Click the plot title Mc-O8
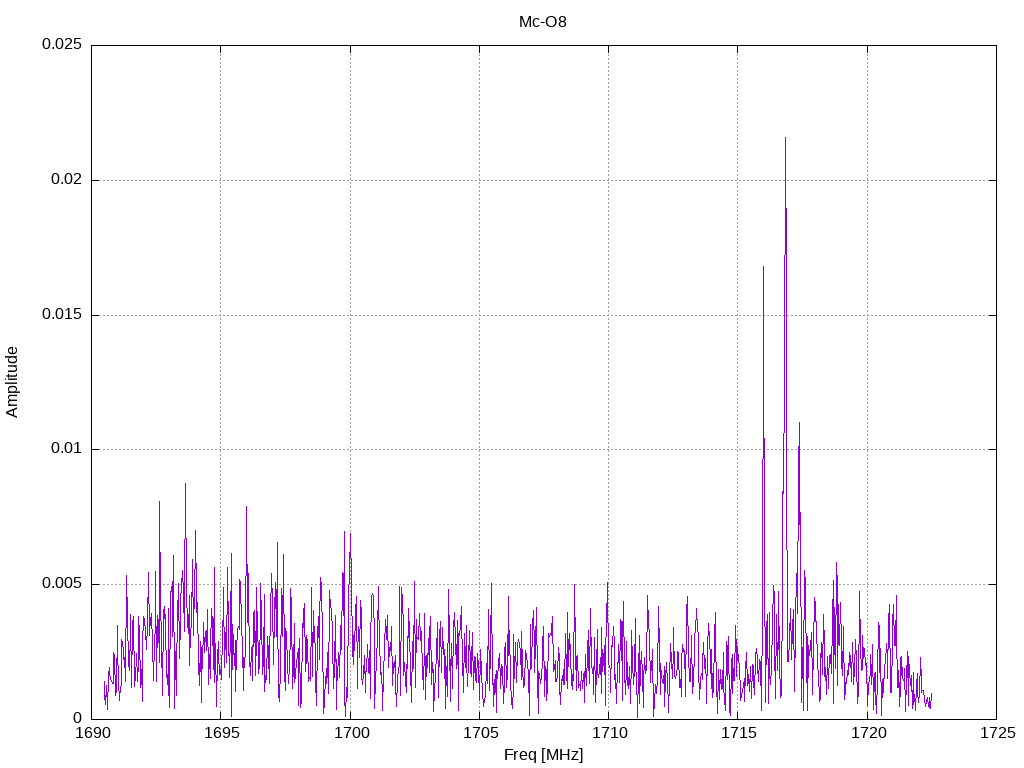The image size is (1024, 768). 543,22
